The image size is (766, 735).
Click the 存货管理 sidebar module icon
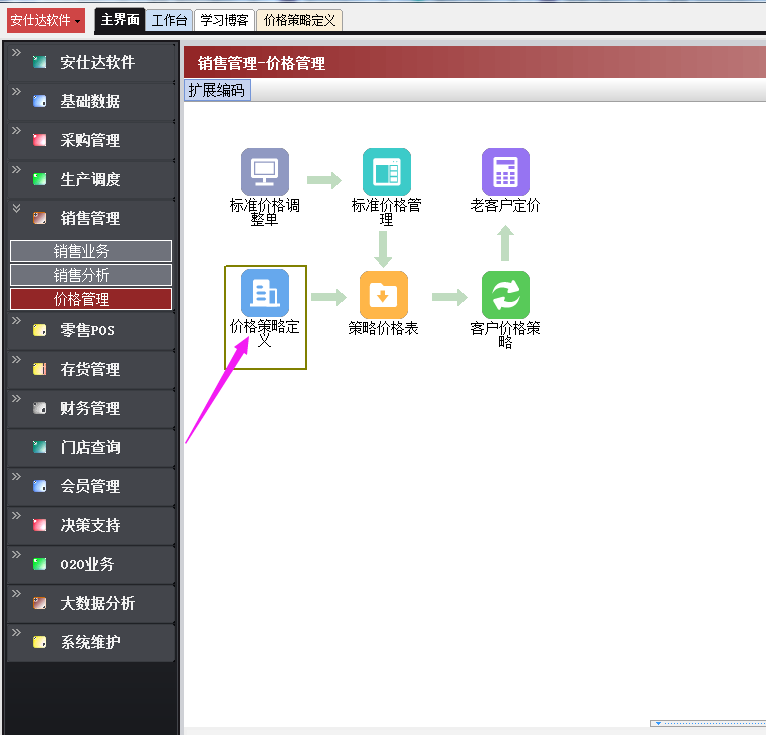click(x=40, y=369)
